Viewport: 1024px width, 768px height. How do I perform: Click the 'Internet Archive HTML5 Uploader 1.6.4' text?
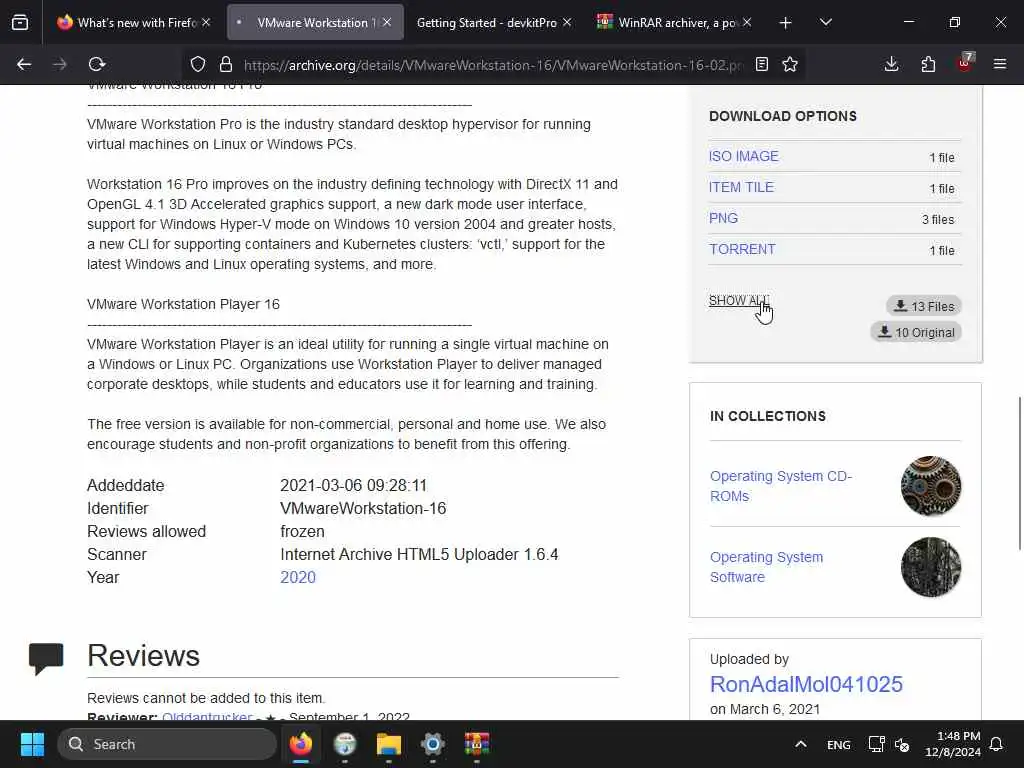tap(419, 554)
